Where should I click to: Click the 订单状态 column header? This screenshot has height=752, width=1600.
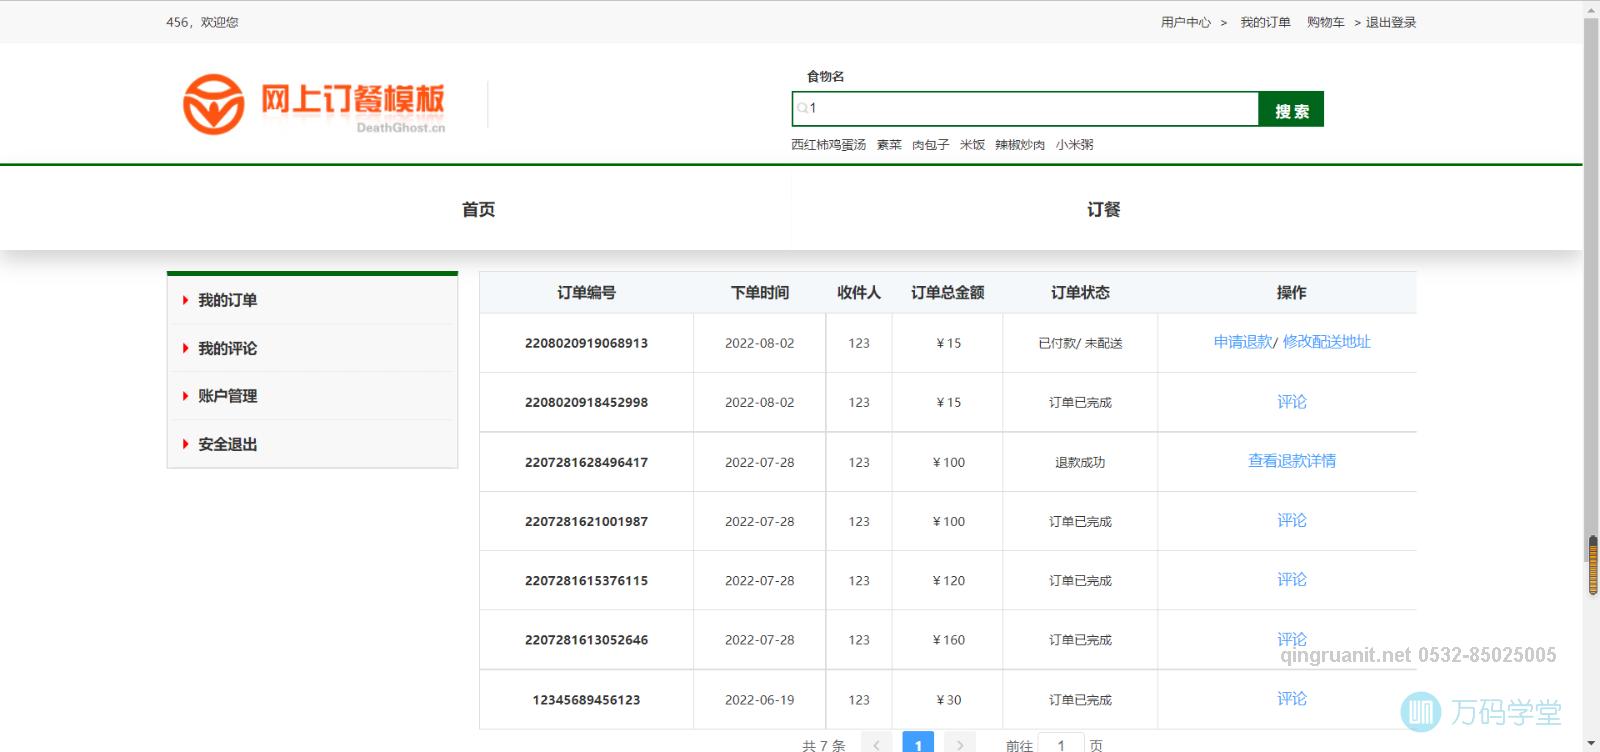1080,292
